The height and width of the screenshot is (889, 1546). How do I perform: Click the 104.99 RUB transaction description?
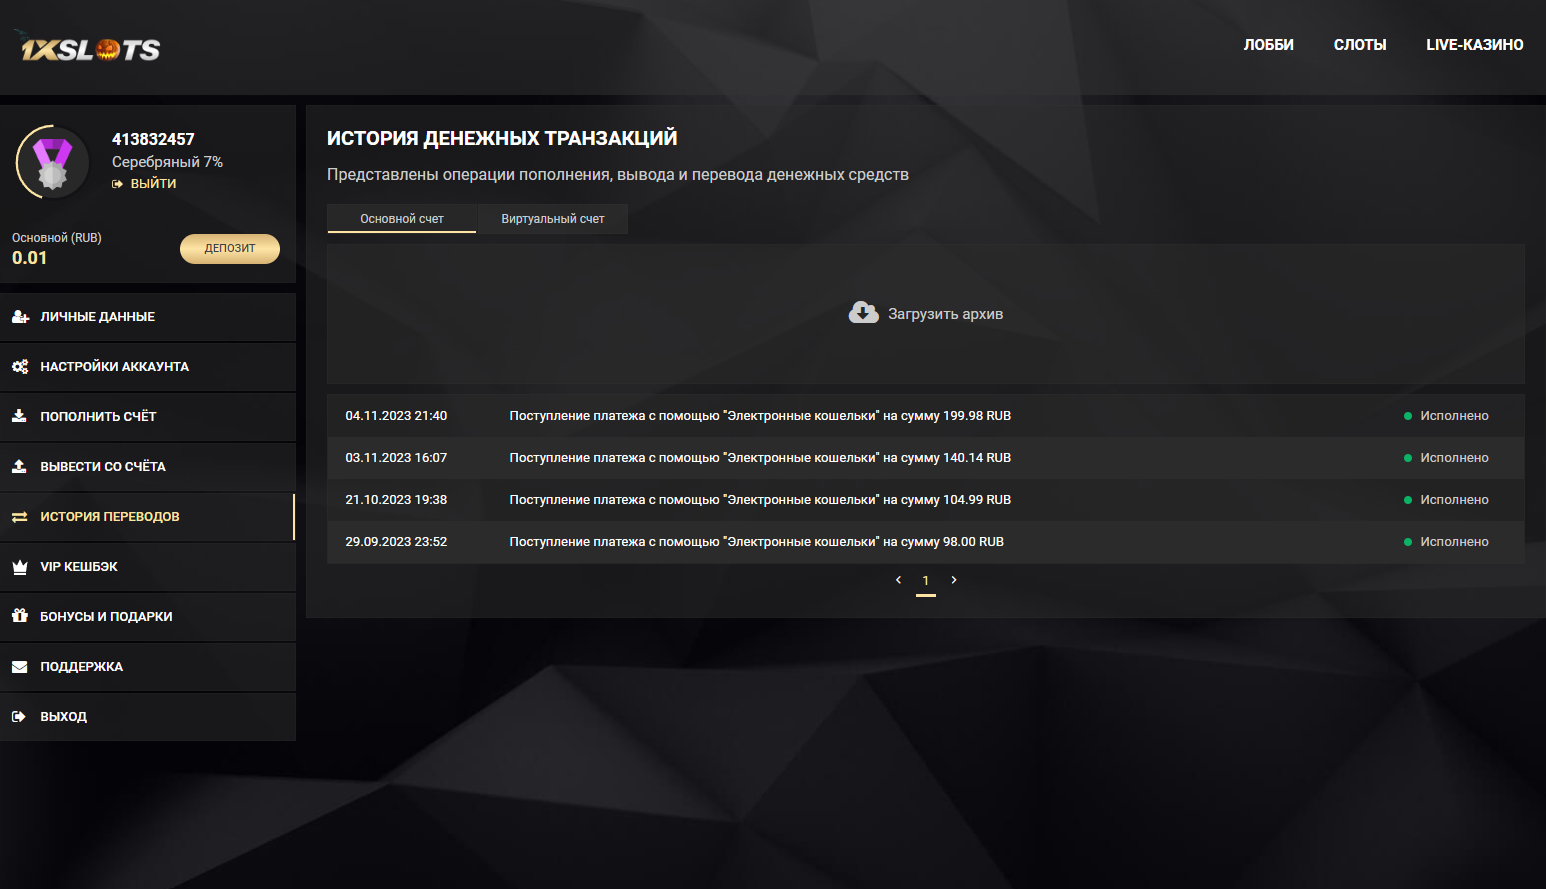pos(760,500)
